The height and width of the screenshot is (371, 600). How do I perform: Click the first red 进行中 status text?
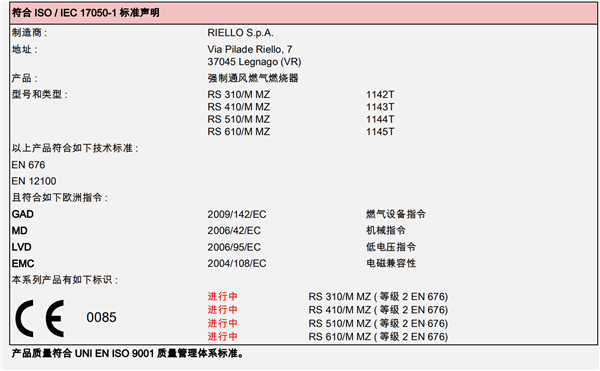(223, 296)
